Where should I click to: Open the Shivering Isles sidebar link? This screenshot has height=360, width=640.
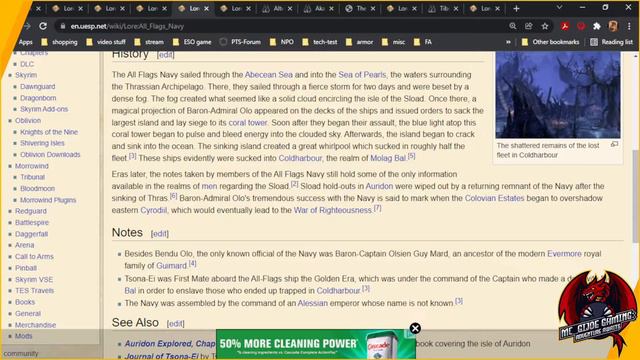42,143
